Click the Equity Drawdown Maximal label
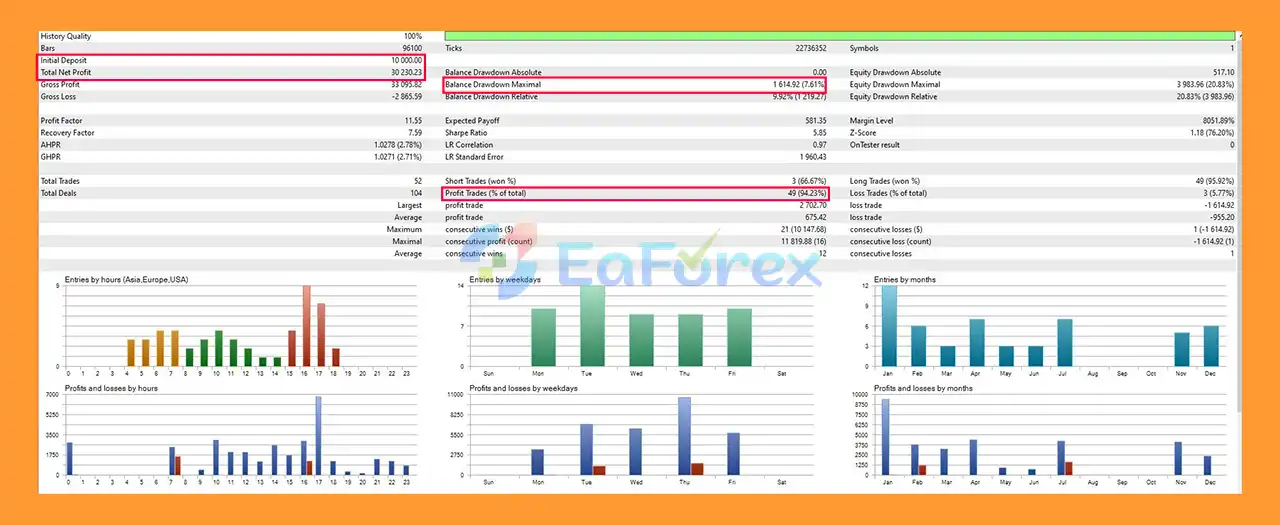This screenshot has width=1280, height=525. pos(893,85)
